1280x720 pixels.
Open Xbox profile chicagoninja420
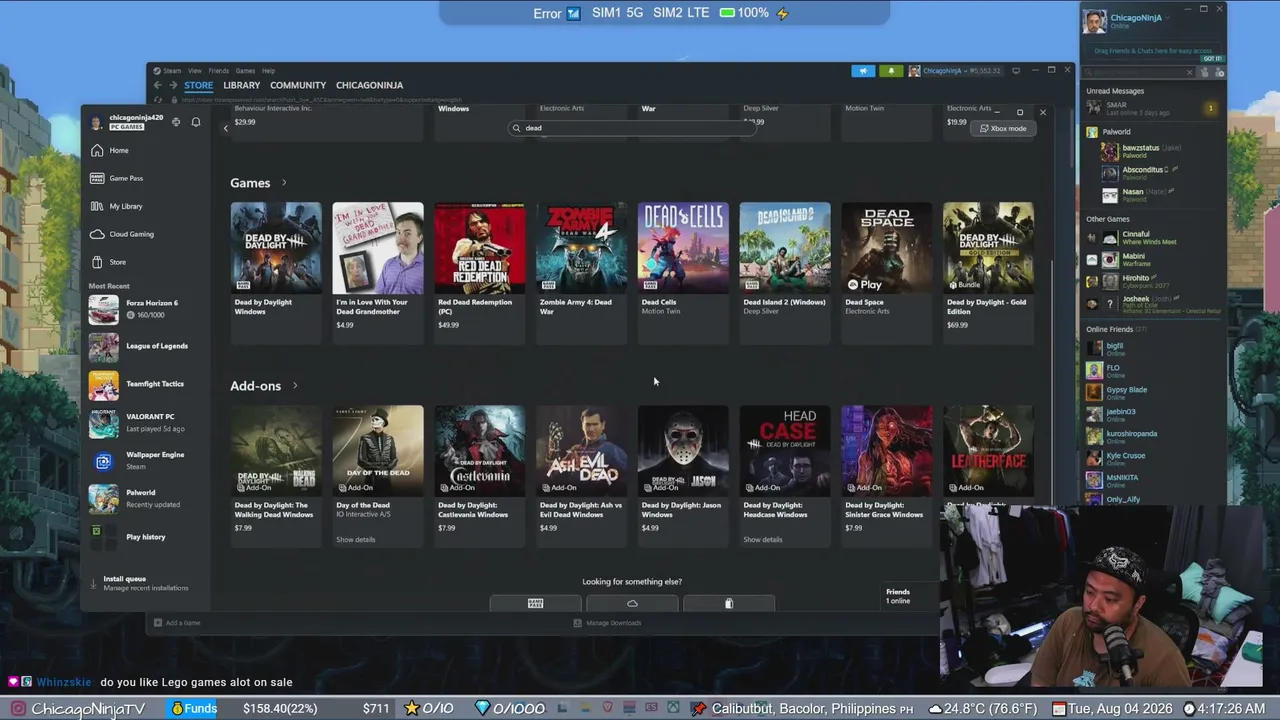(126, 122)
